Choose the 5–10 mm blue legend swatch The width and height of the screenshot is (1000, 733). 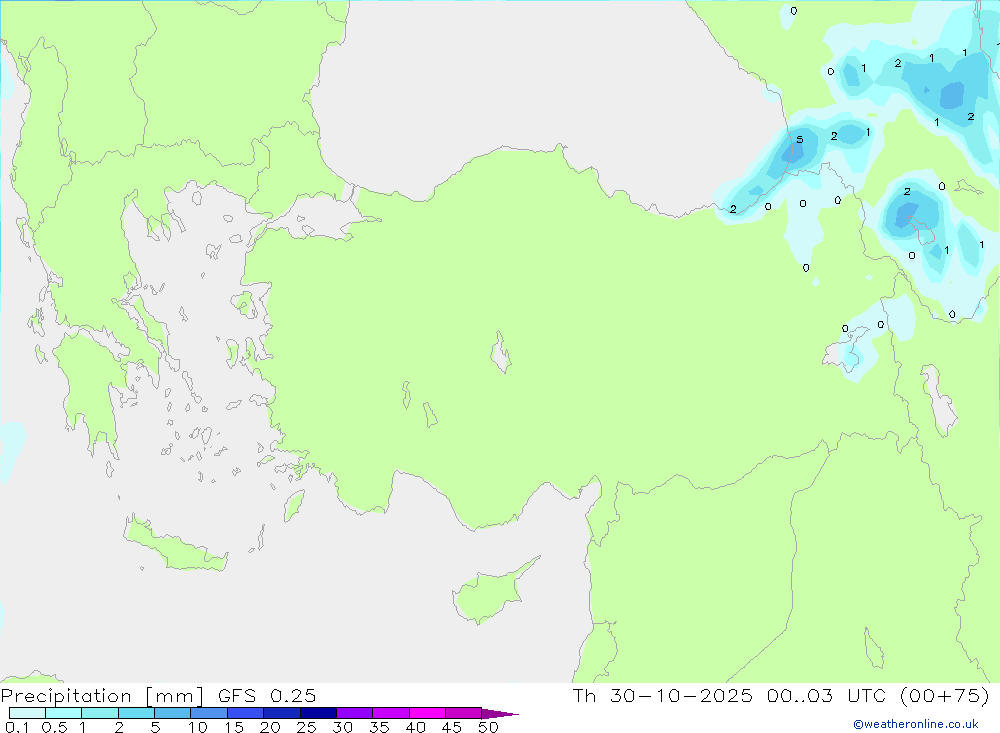pos(173,713)
